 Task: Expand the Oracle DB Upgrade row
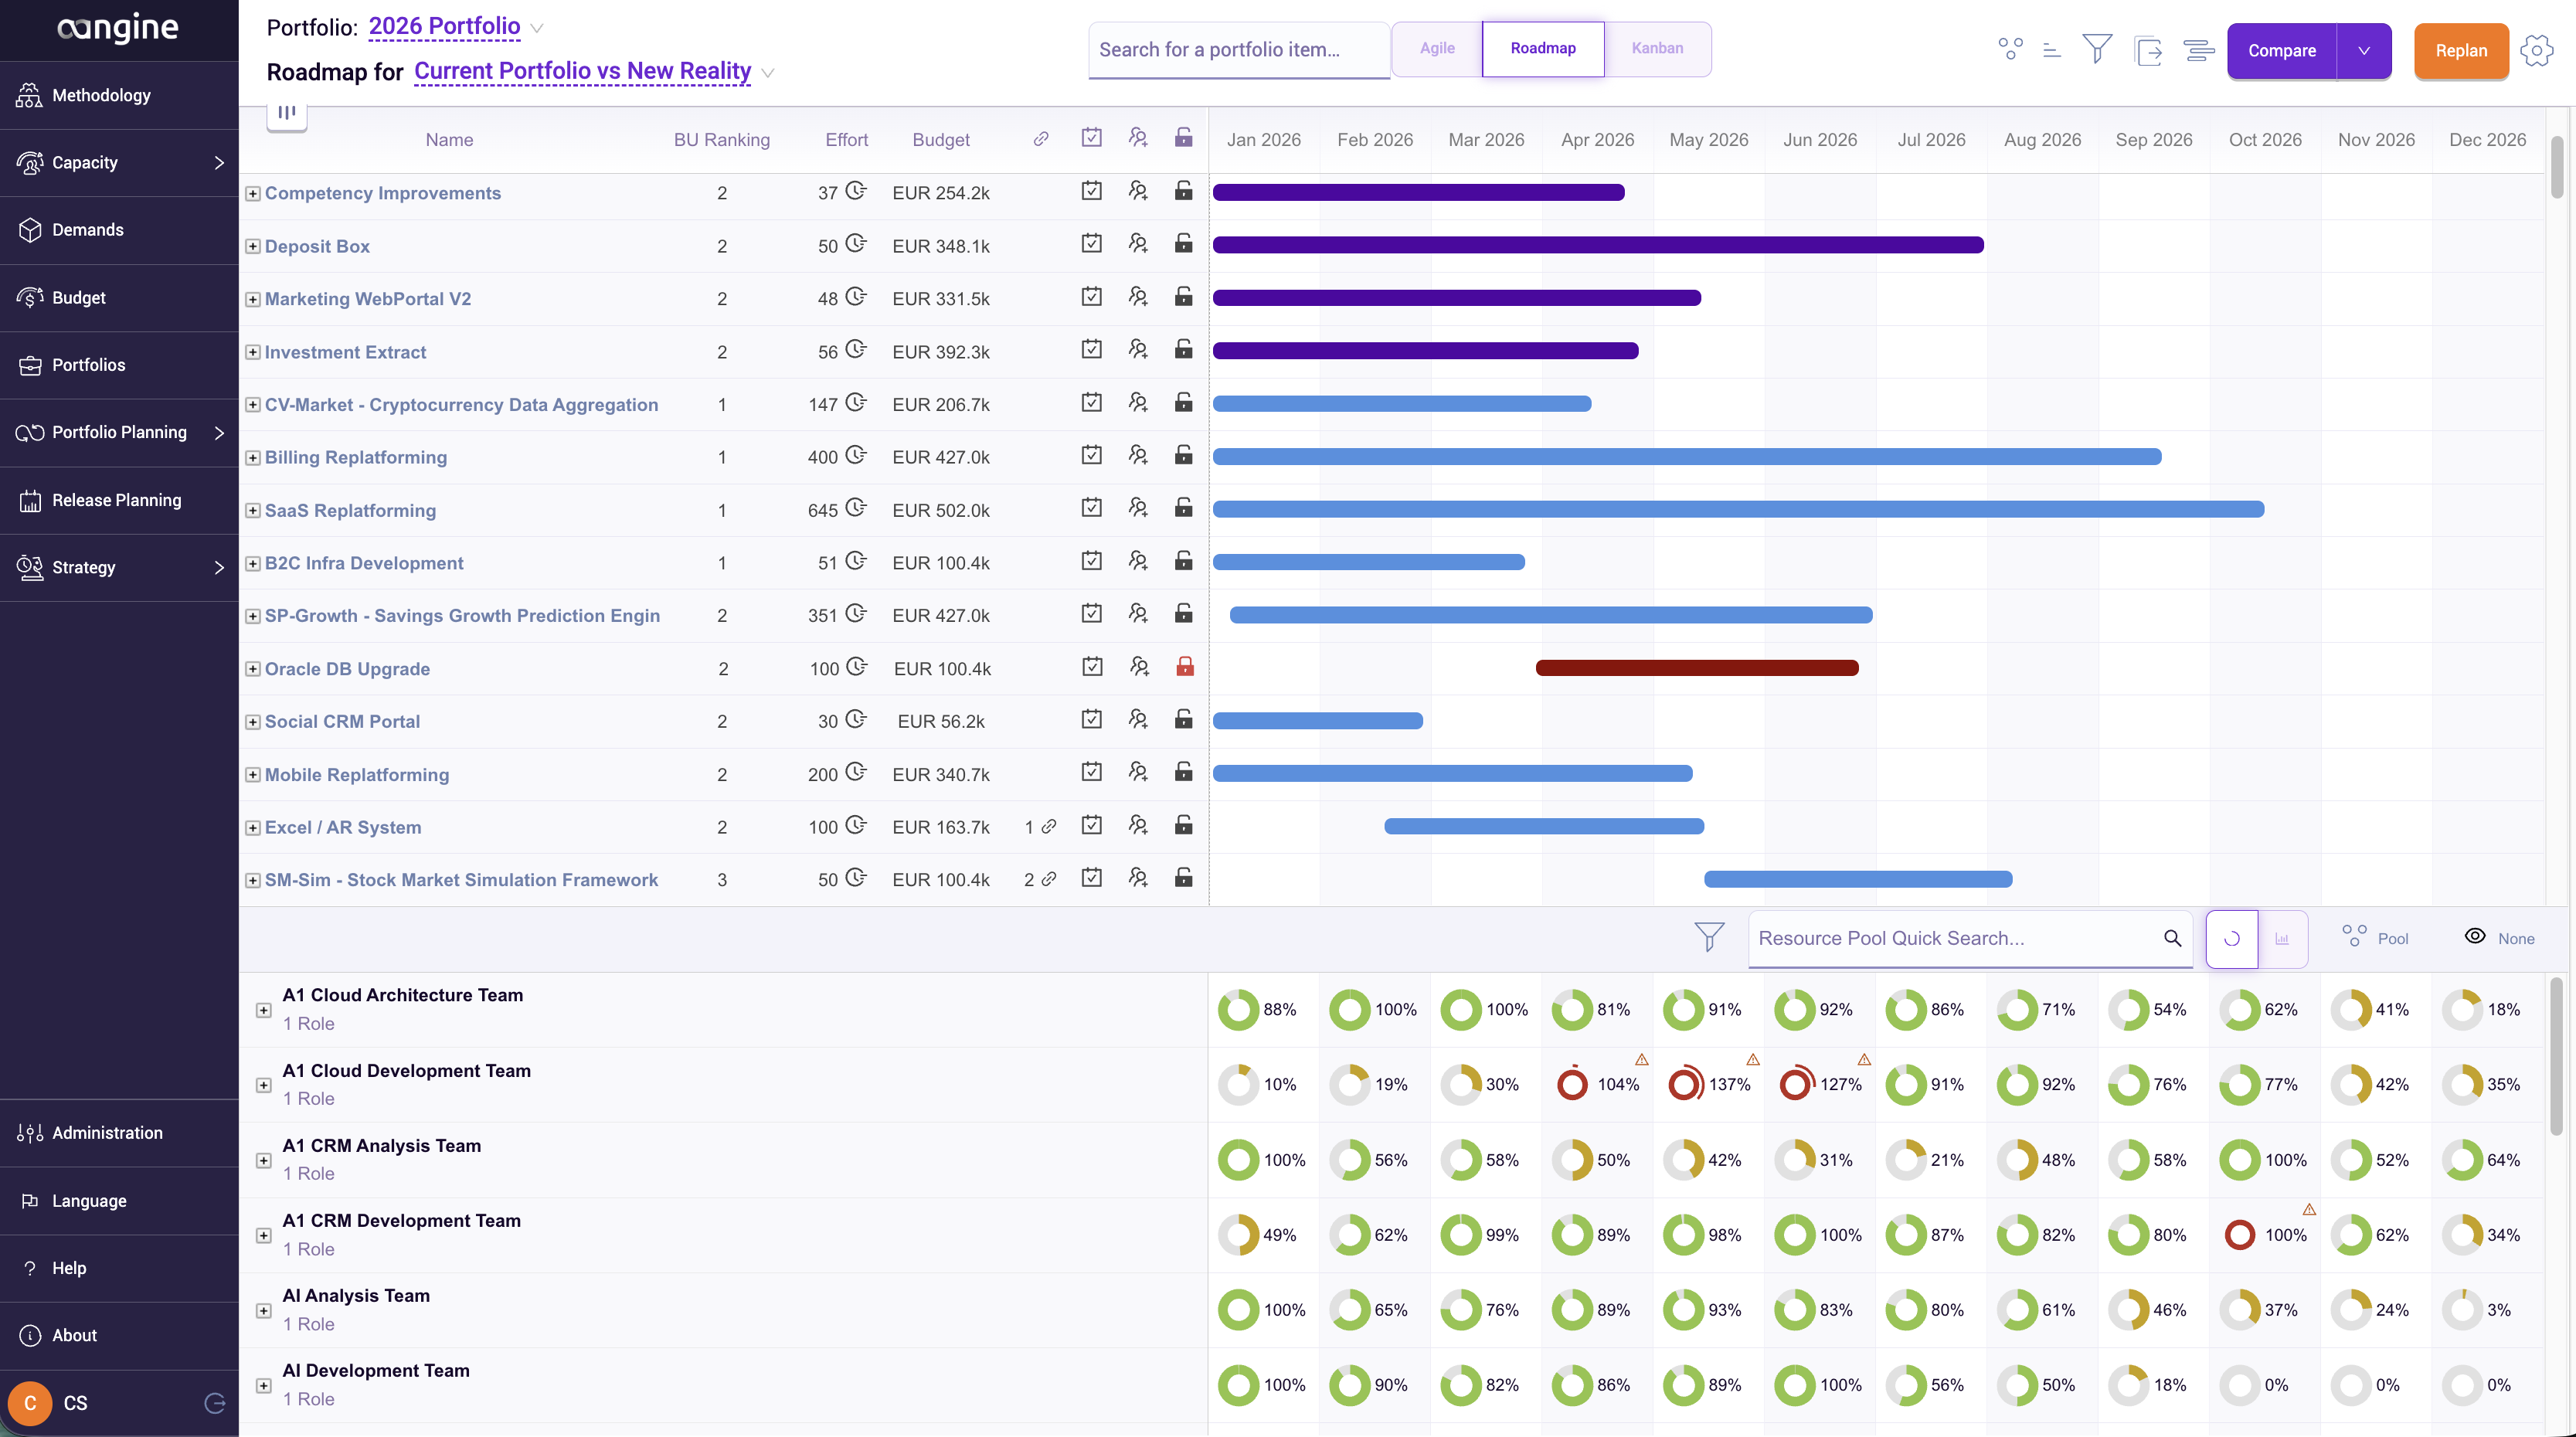tap(253, 669)
